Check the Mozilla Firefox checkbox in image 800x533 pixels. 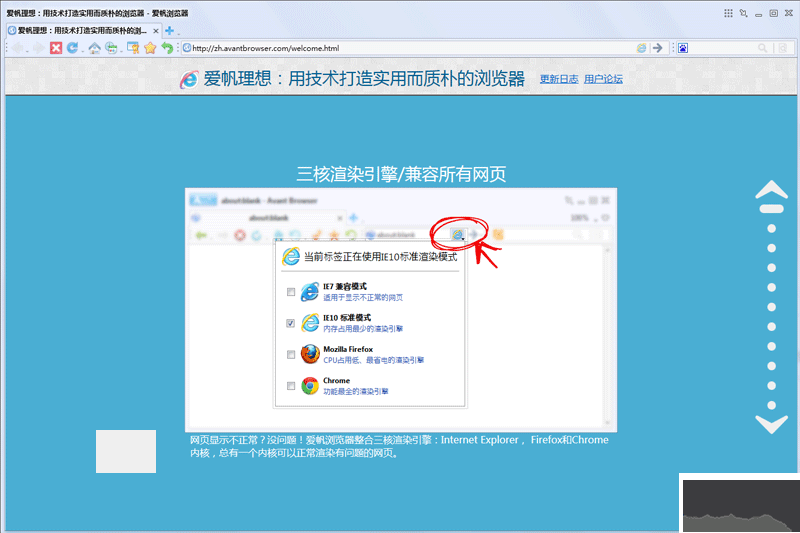pyautogui.click(x=291, y=354)
